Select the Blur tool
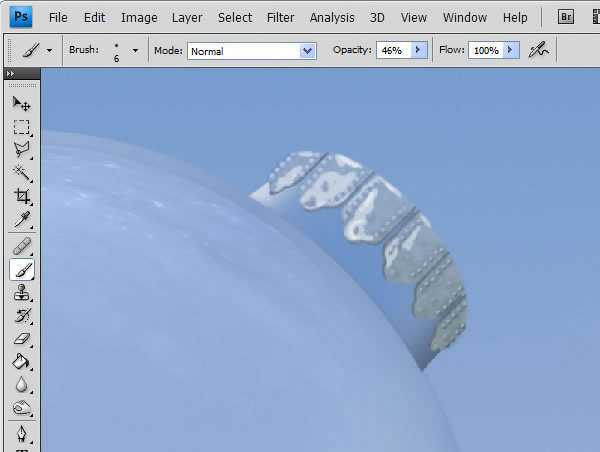This screenshot has width=600, height=452. click(21, 385)
